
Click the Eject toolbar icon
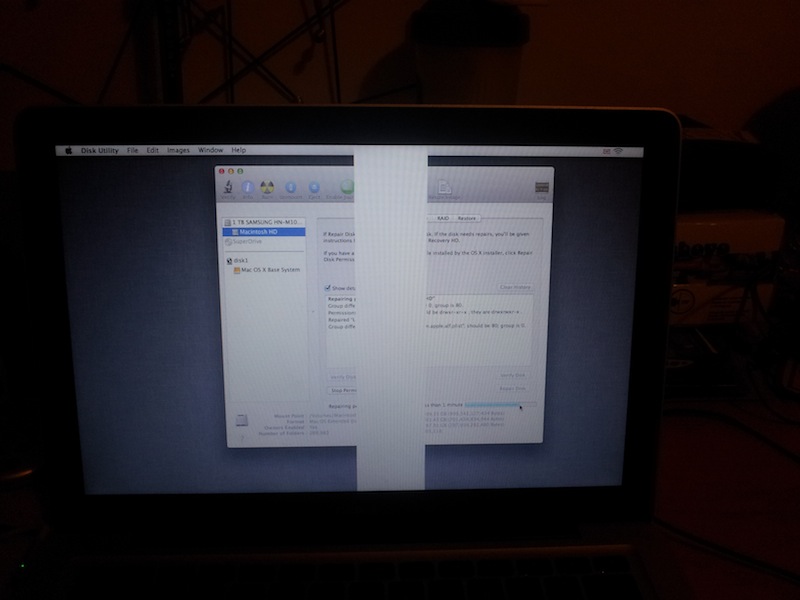click(x=314, y=188)
